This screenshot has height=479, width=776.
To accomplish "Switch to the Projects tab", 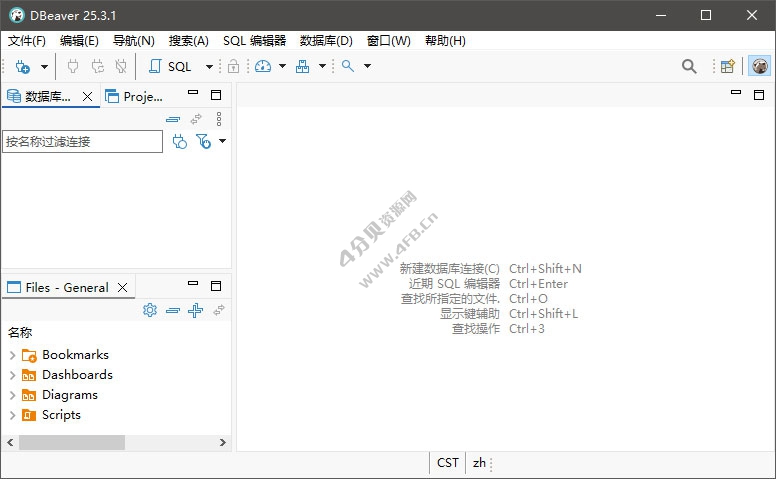I will point(135,96).
